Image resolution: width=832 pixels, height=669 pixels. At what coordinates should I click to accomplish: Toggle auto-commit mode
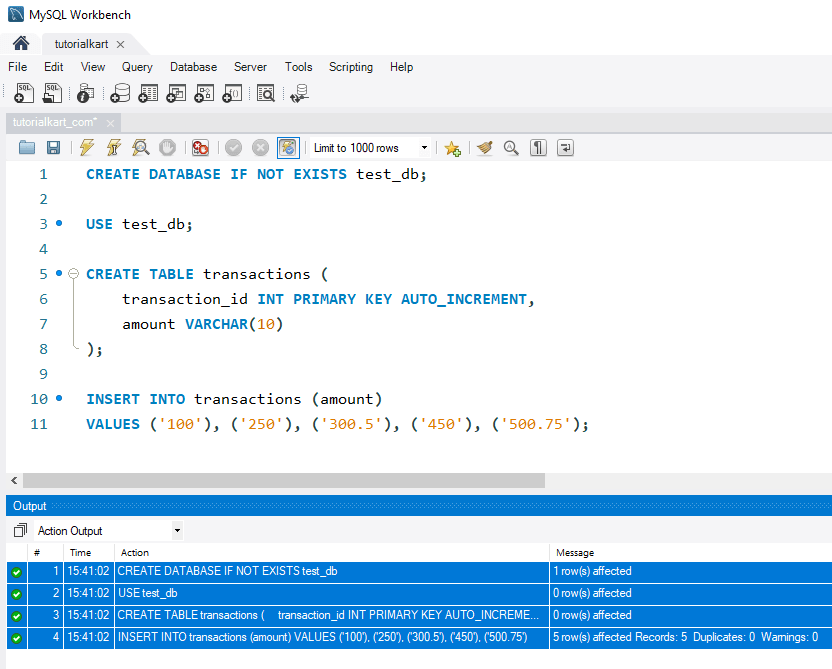tap(288, 147)
